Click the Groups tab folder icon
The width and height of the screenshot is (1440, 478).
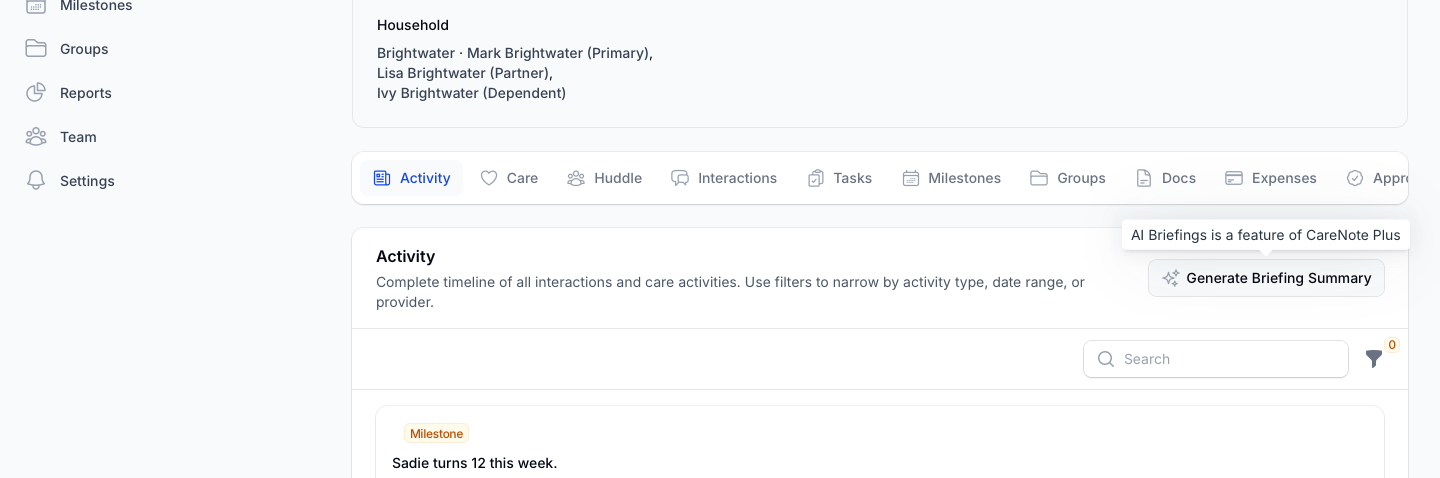pos(1039,178)
